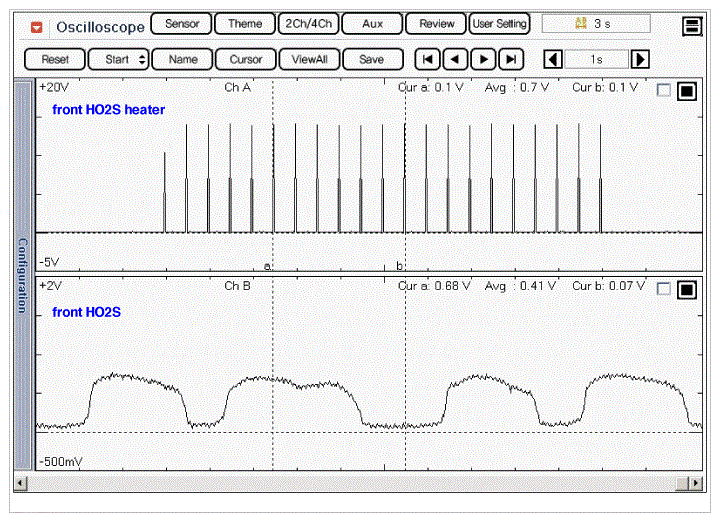720x522 pixels.
Task: Click the horizontal scrollbar right arrow
Action: (x=696, y=483)
